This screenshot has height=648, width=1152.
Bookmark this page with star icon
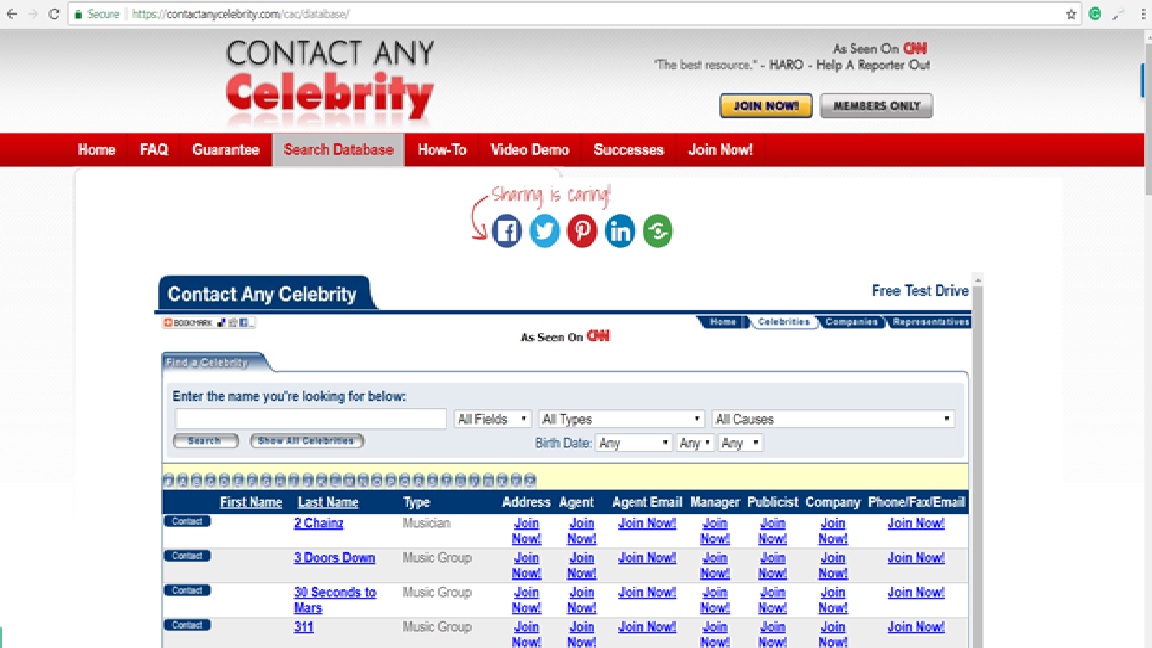pyautogui.click(x=1070, y=14)
